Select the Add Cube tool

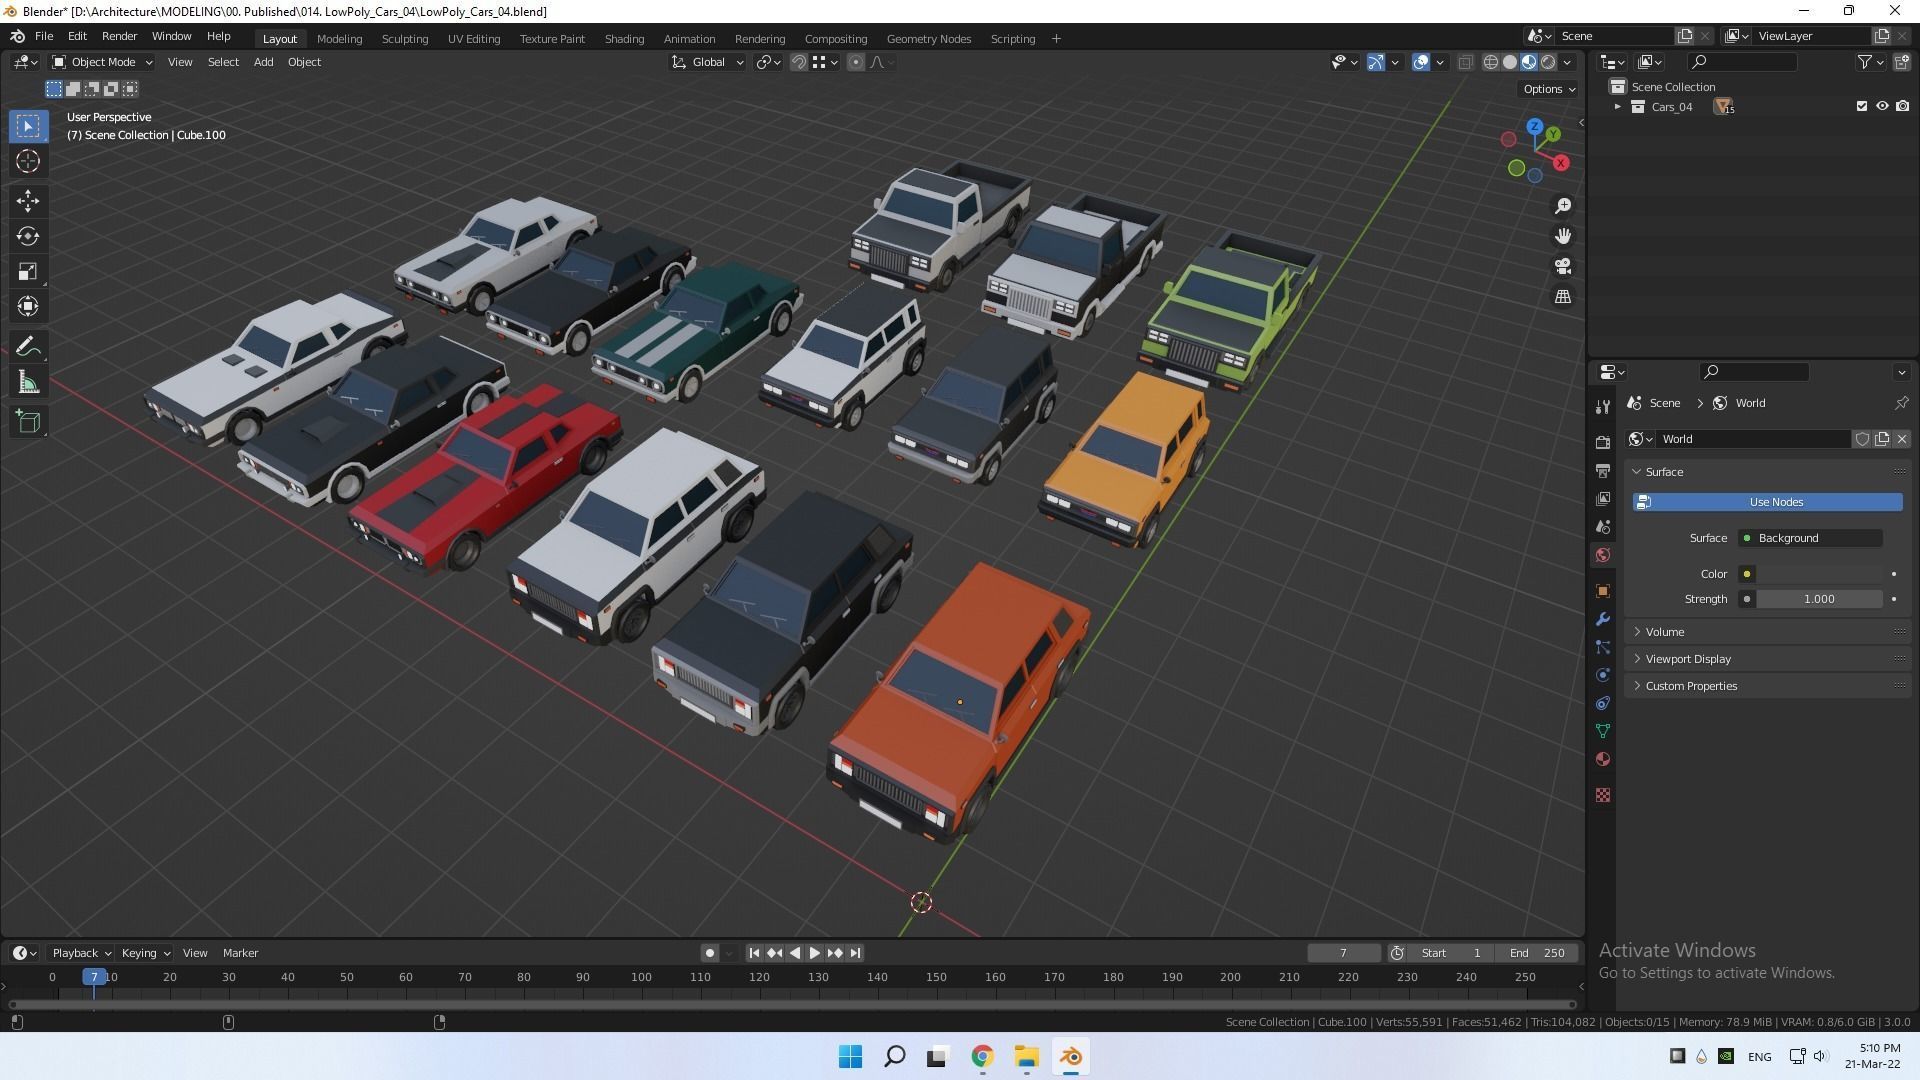pyautogui.click(x=28, y=422)
